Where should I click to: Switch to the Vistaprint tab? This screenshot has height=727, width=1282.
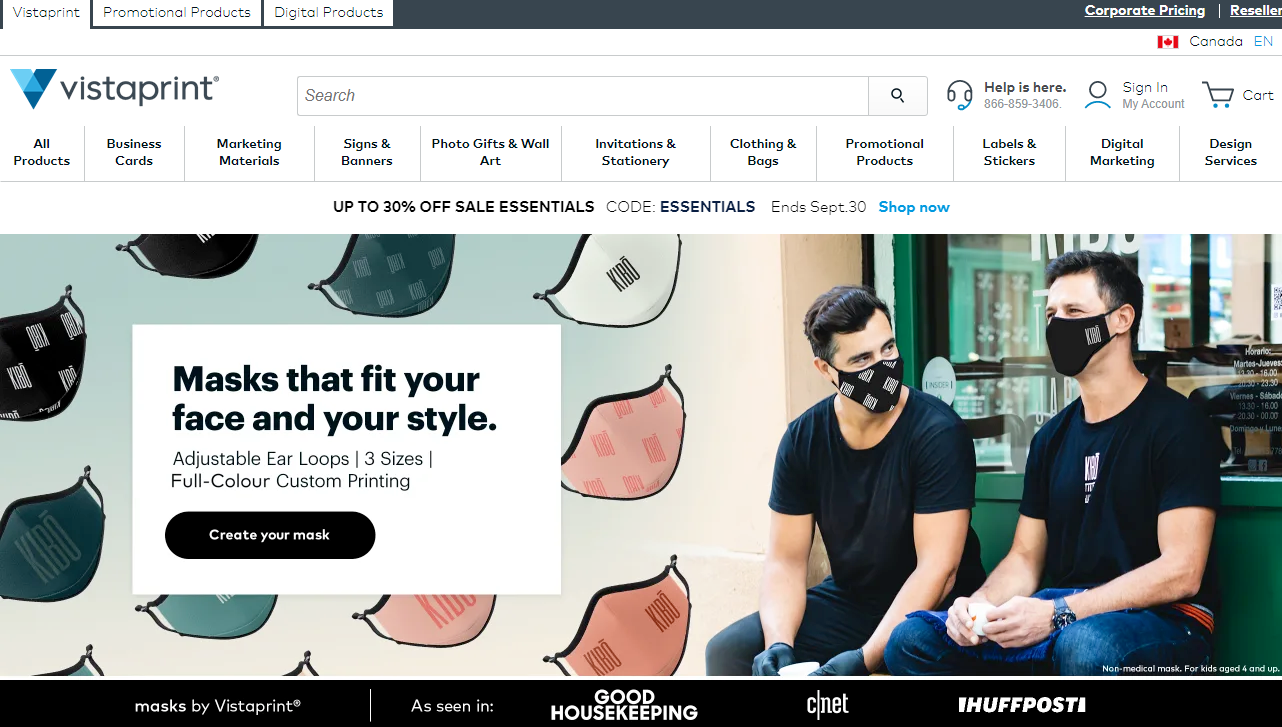(x=46, y=13)
